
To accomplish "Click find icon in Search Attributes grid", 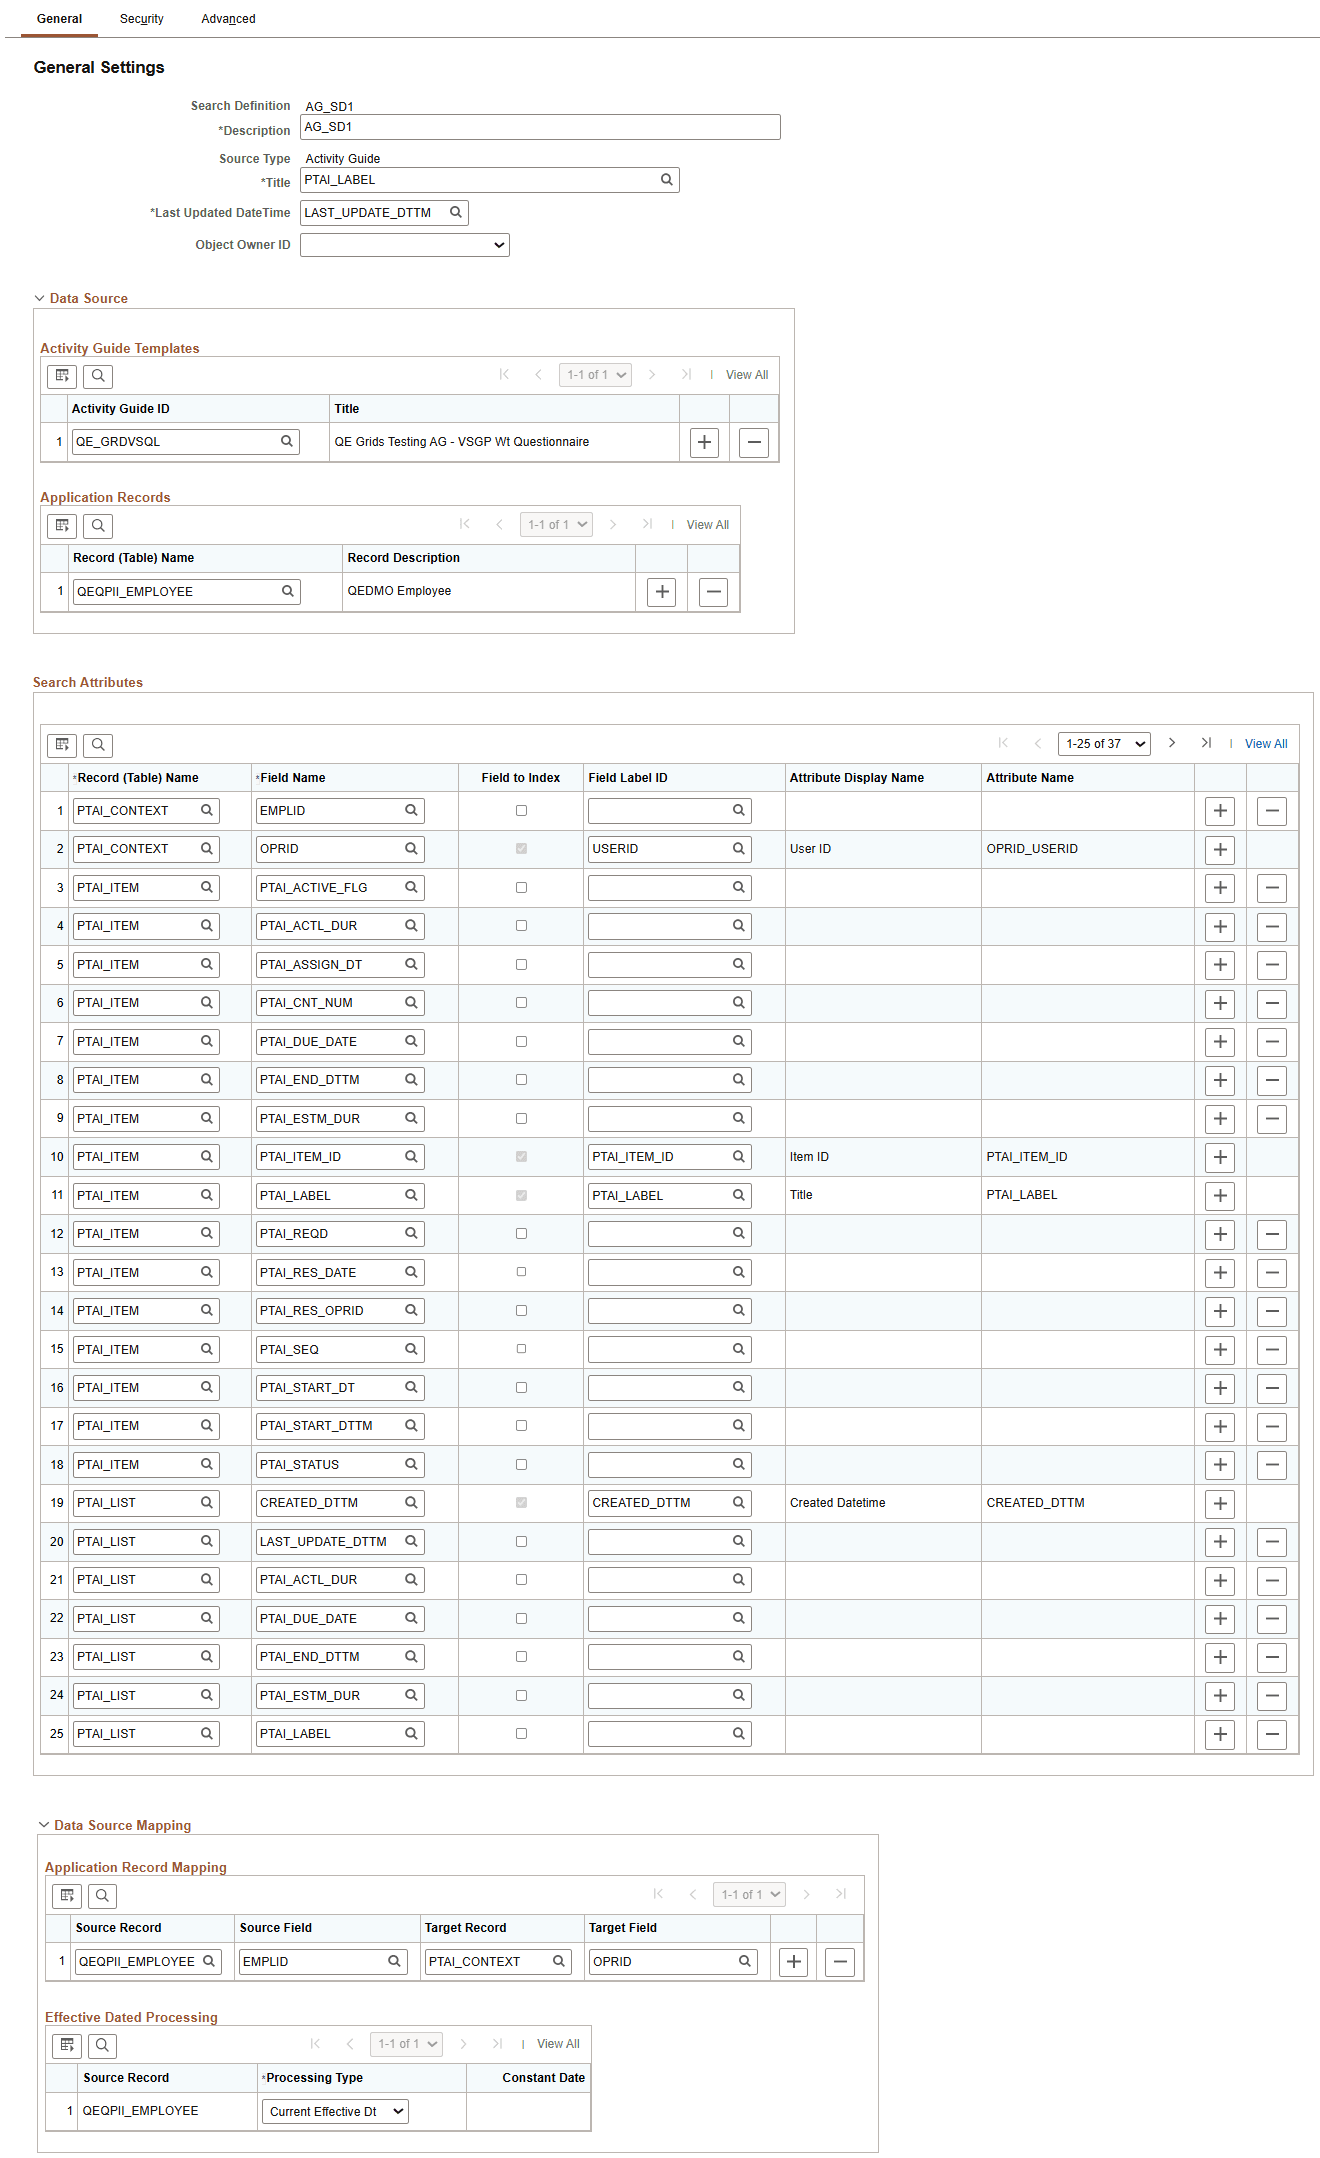I will (98, 745).
